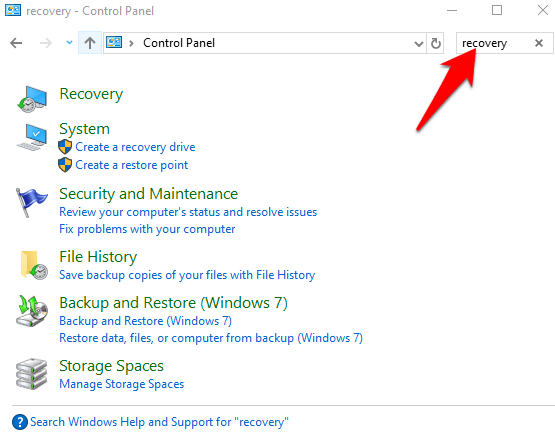
Task: Open the Storage Spaces heading
Action: [x=111, y=366]
